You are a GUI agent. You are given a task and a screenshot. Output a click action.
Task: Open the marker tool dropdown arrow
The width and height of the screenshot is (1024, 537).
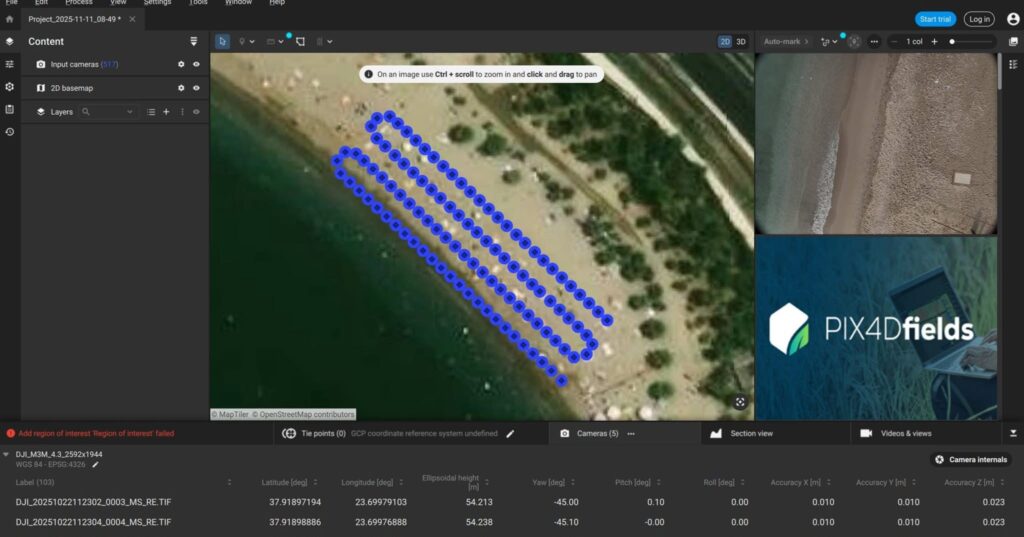click(252, 42)
